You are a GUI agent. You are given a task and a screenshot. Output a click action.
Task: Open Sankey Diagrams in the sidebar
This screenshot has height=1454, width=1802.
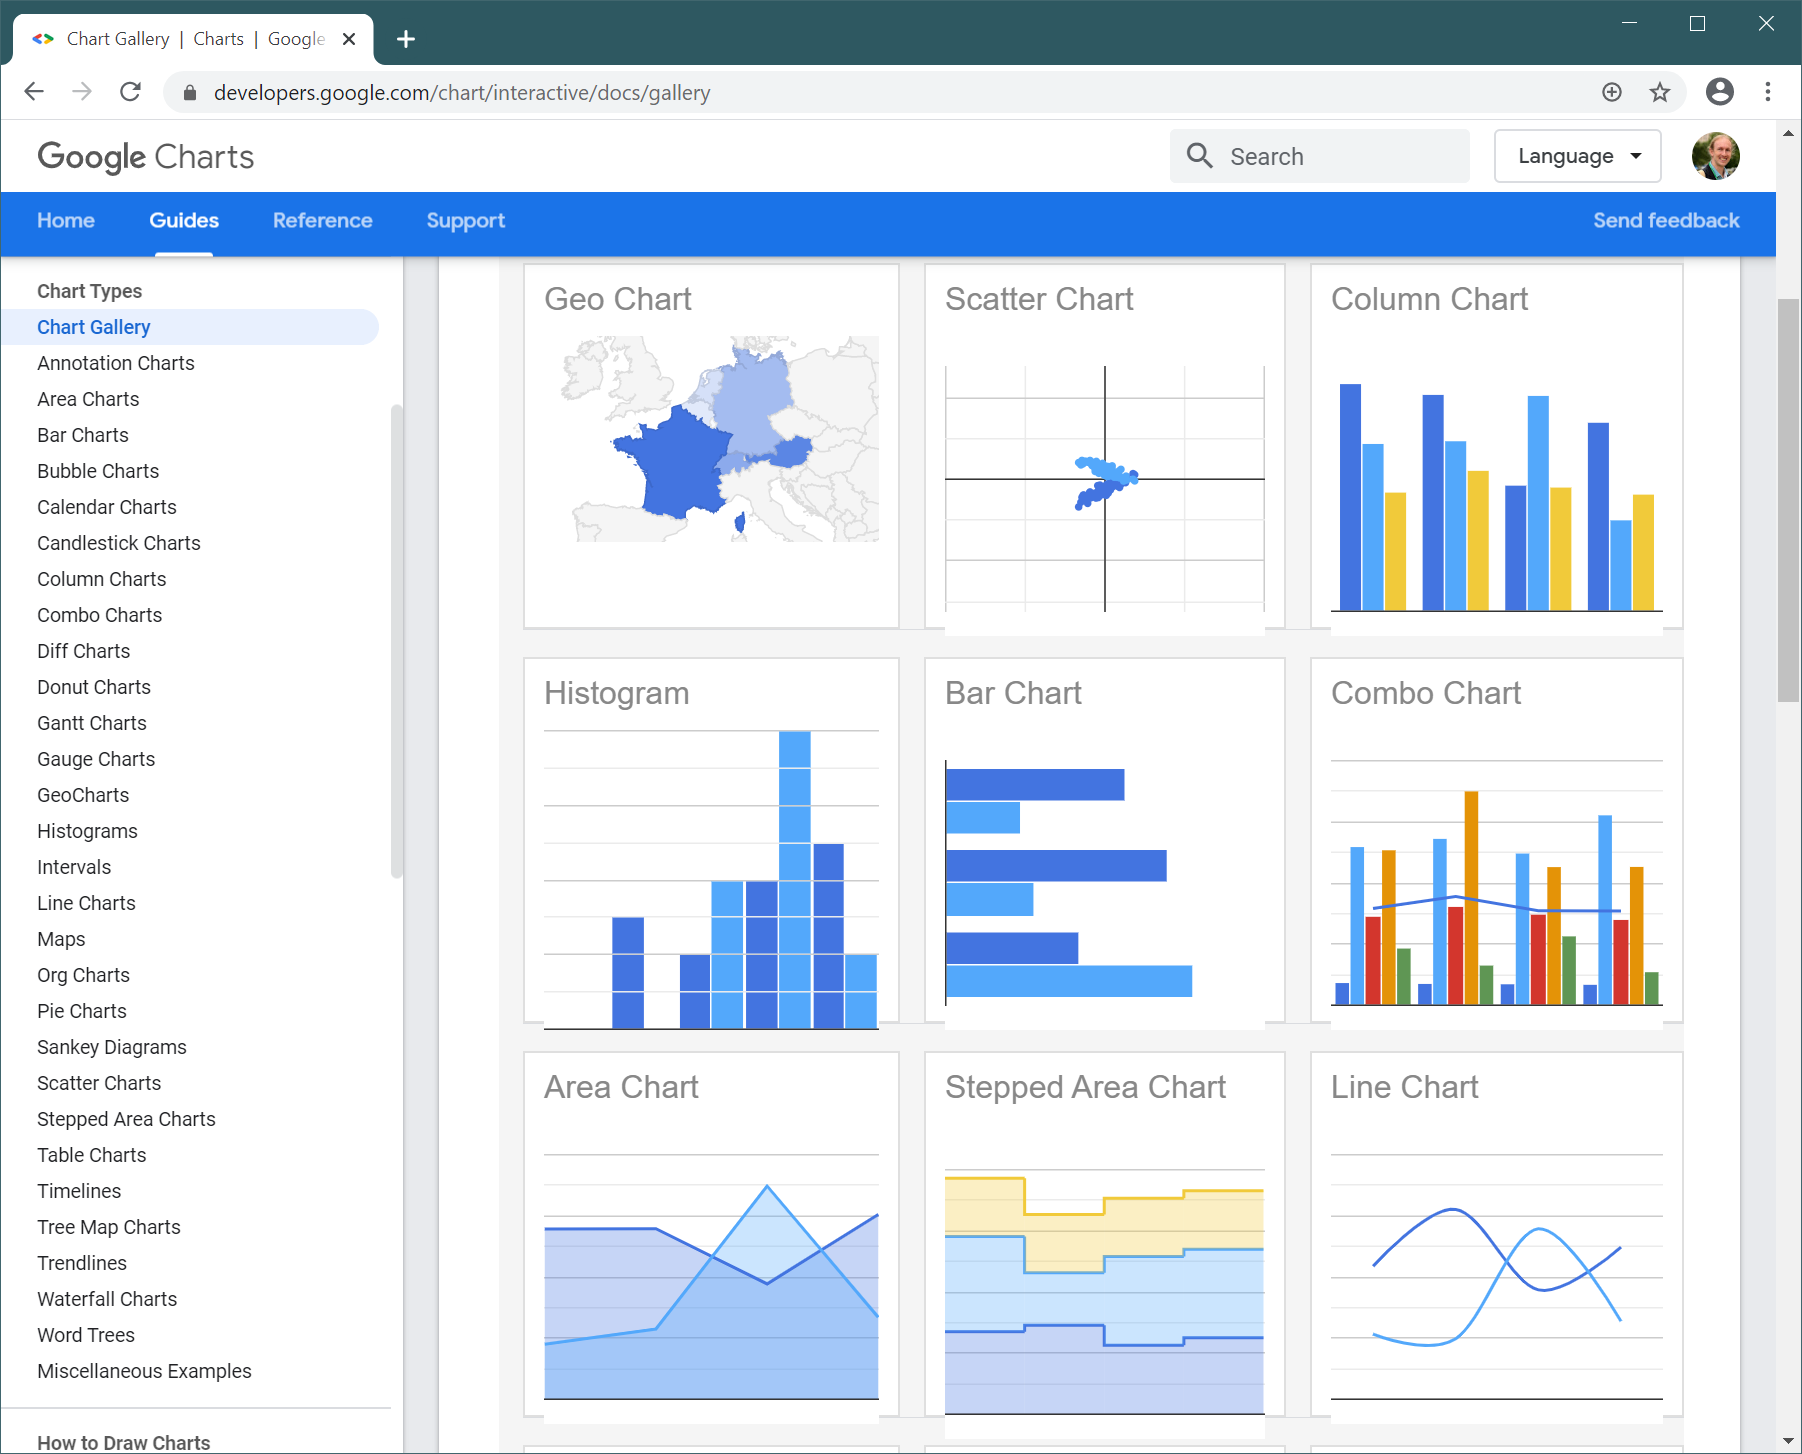click(x=112, y=1047)
